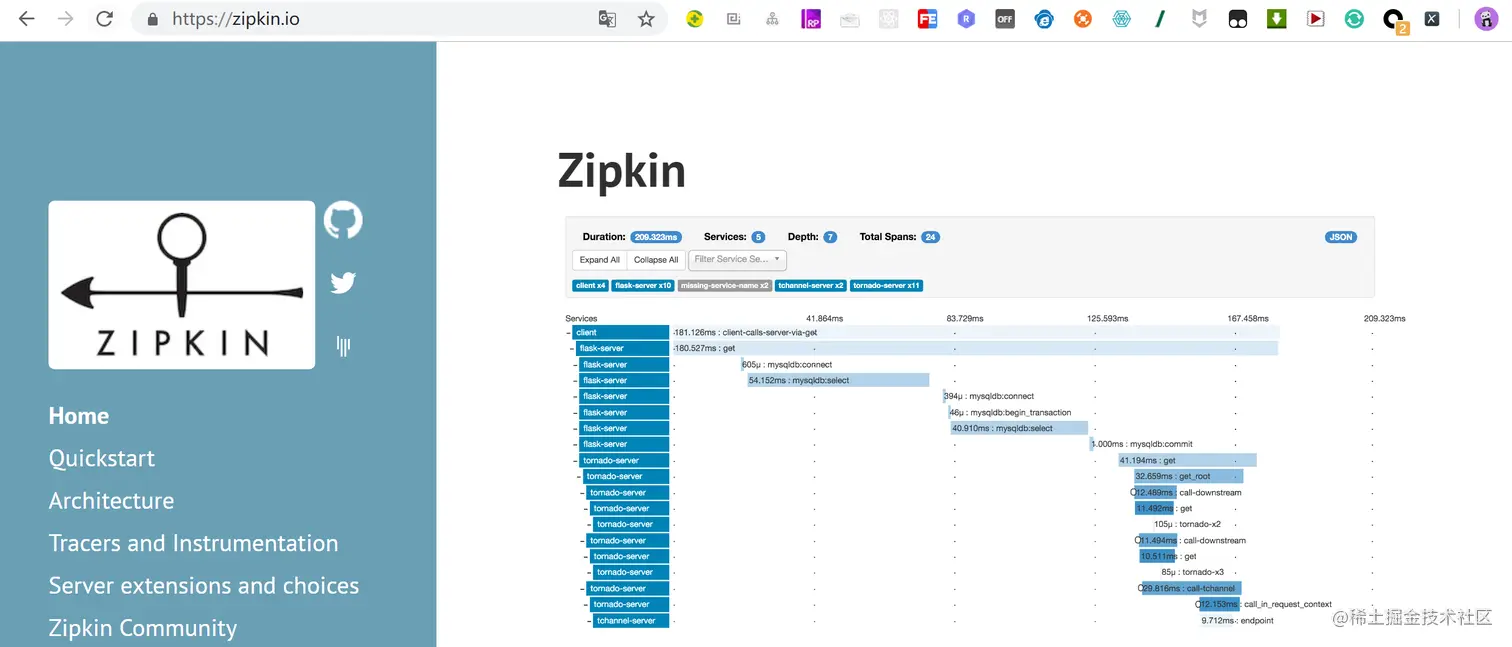
Task: Click the browser forward arrow
Action: [65, 19]
